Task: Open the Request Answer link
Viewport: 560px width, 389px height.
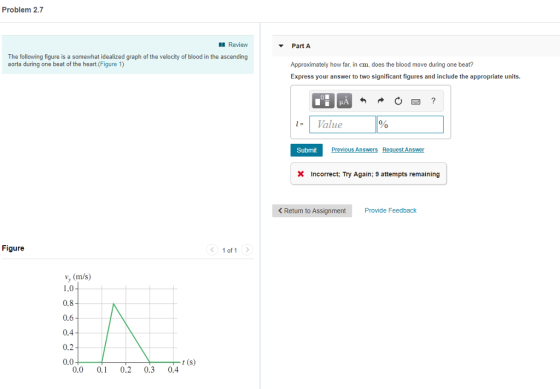Action: pos(403,150)
